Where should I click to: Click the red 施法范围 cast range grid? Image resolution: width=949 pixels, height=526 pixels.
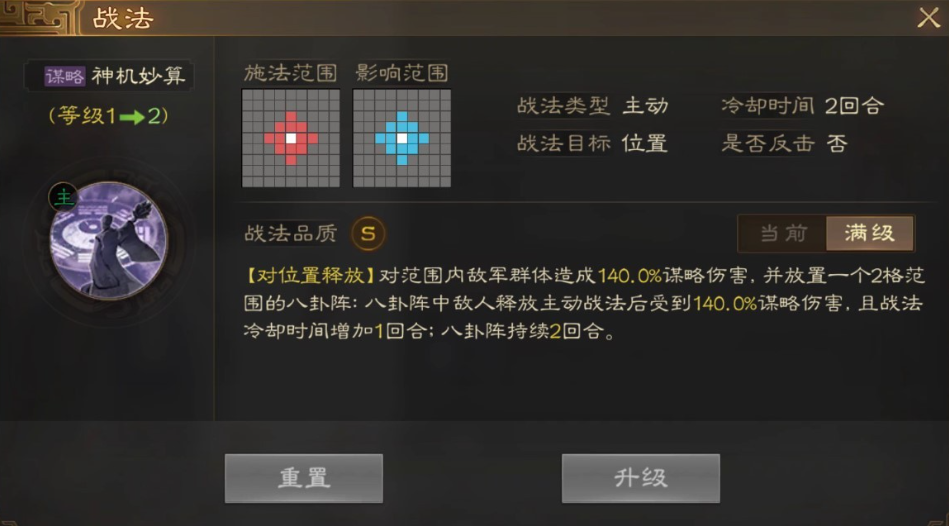click(291, 138)
